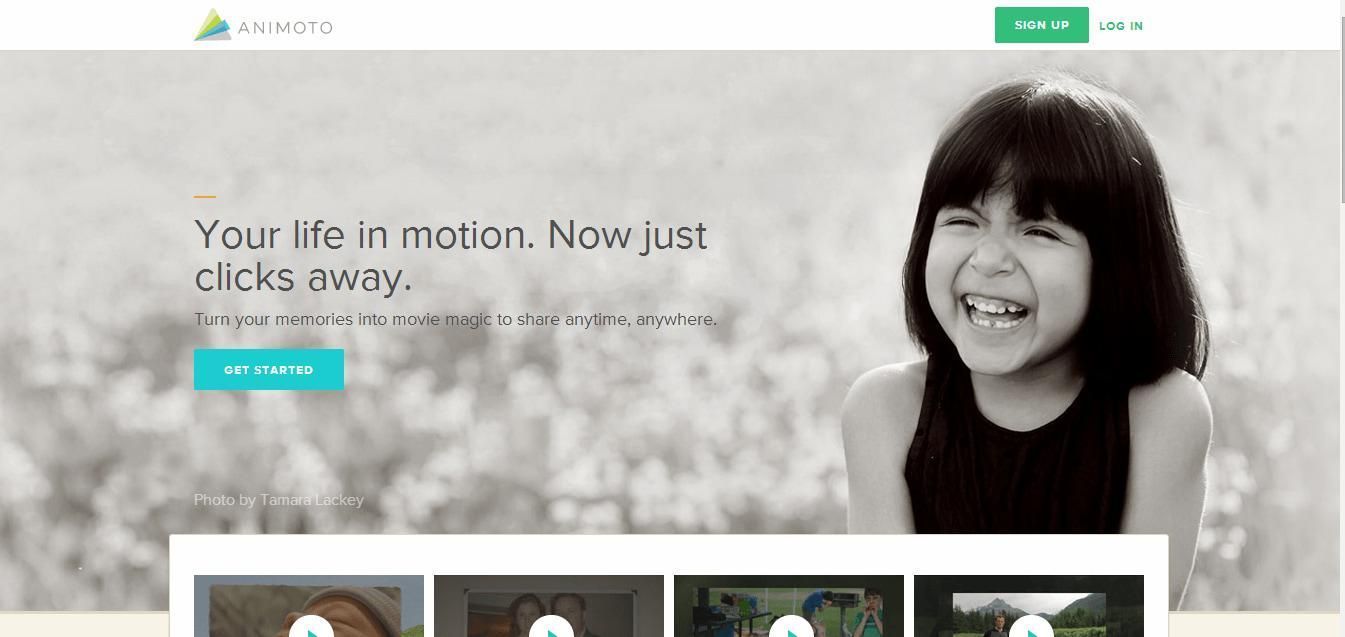
Task: Go to Log In
Action: (1120, 26)
